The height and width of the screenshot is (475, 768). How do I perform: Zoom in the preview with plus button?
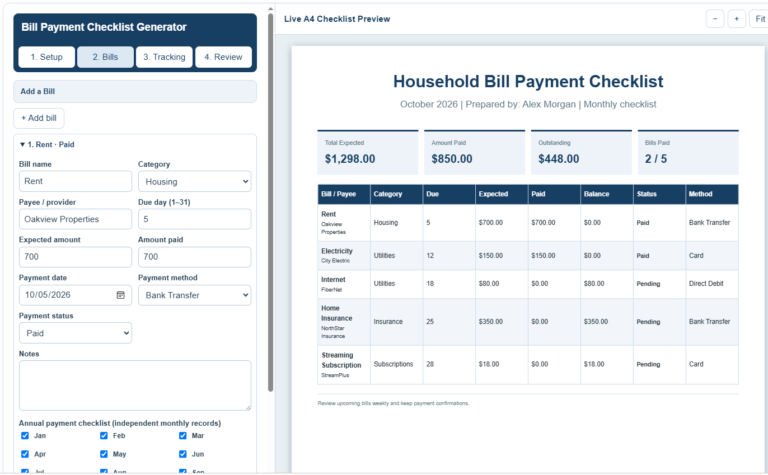737,19
